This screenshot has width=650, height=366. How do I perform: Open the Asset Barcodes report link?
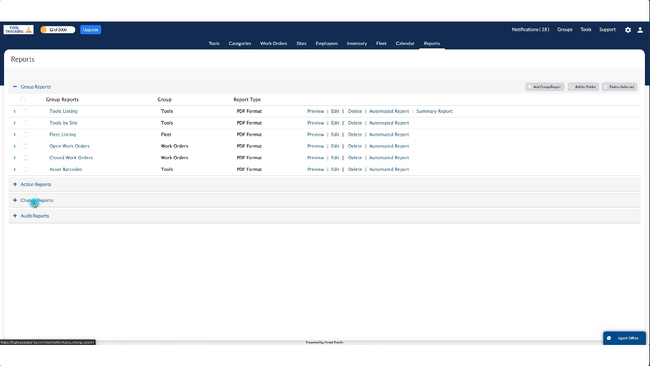pos(65,169)
